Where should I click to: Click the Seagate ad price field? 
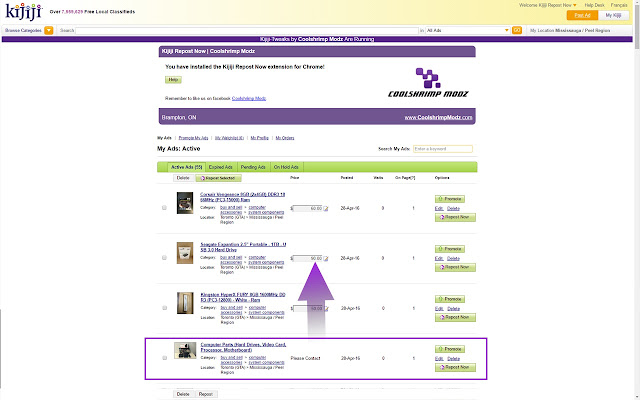coord(308,258)
